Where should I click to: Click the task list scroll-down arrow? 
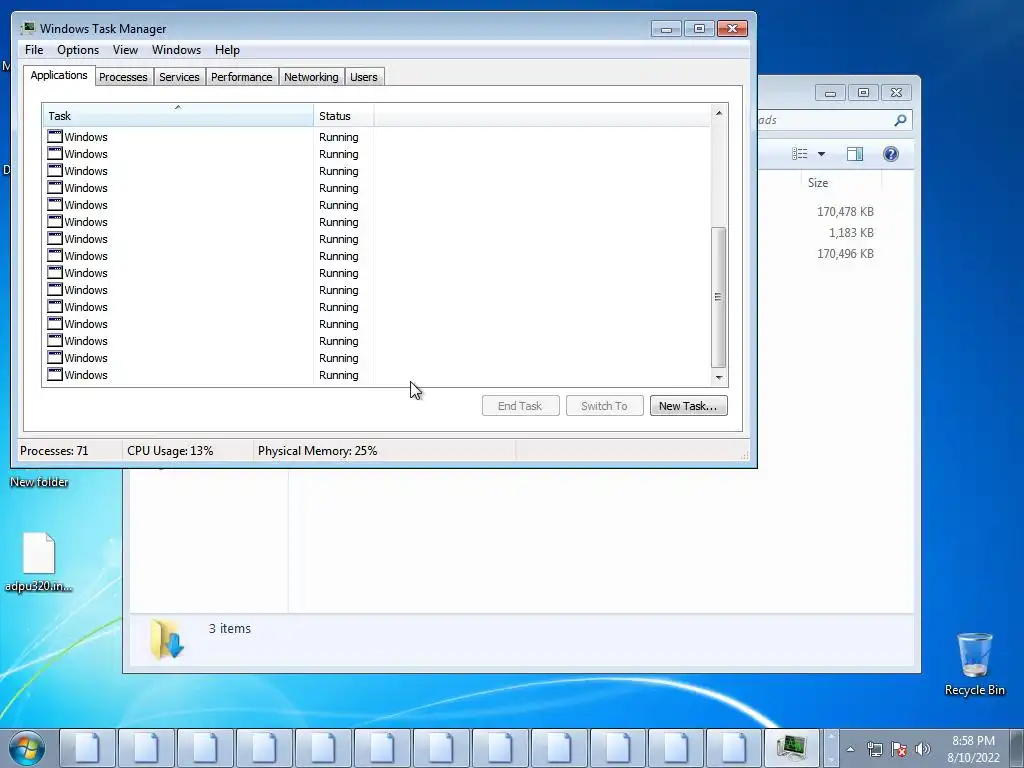(x=718, y=377)
